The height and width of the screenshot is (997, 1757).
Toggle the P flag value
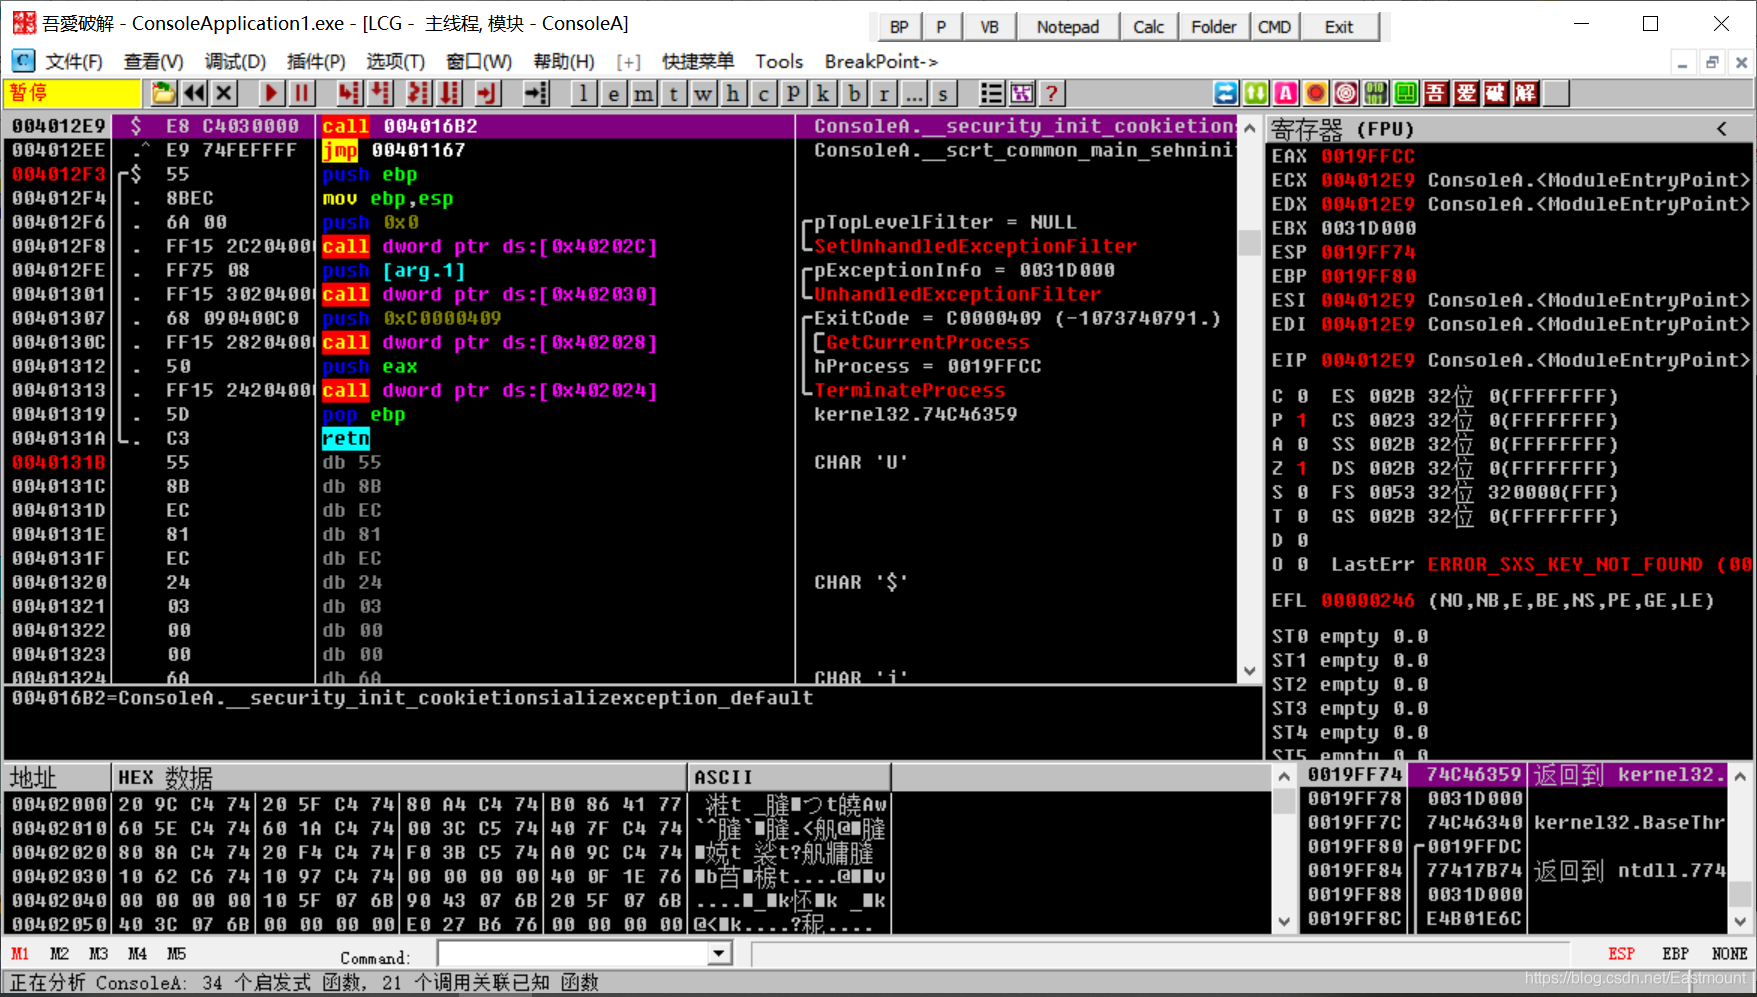point(1302,420)
